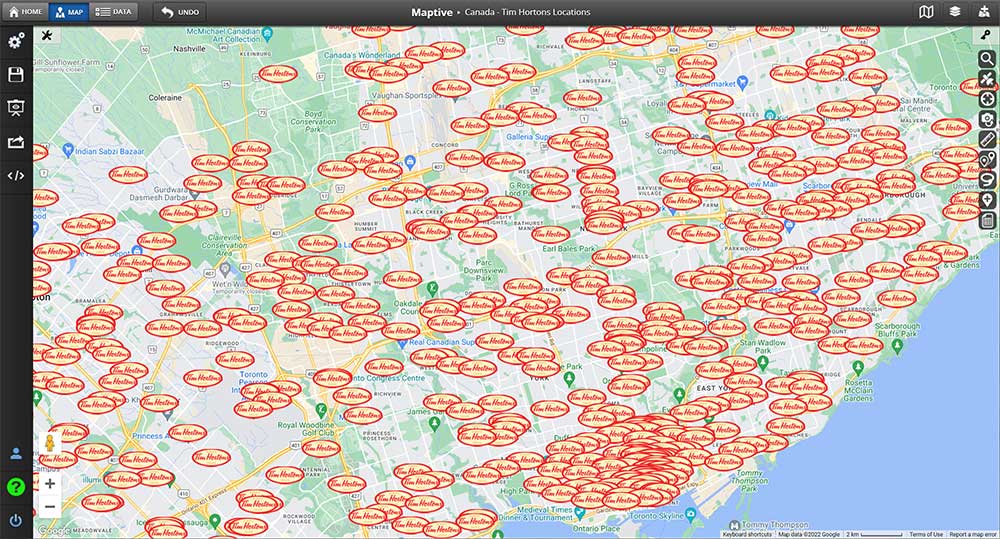Click the Real Canadian Superstore place label
The height and width of the screenshot is (539, 1000).
click(442, 342)
